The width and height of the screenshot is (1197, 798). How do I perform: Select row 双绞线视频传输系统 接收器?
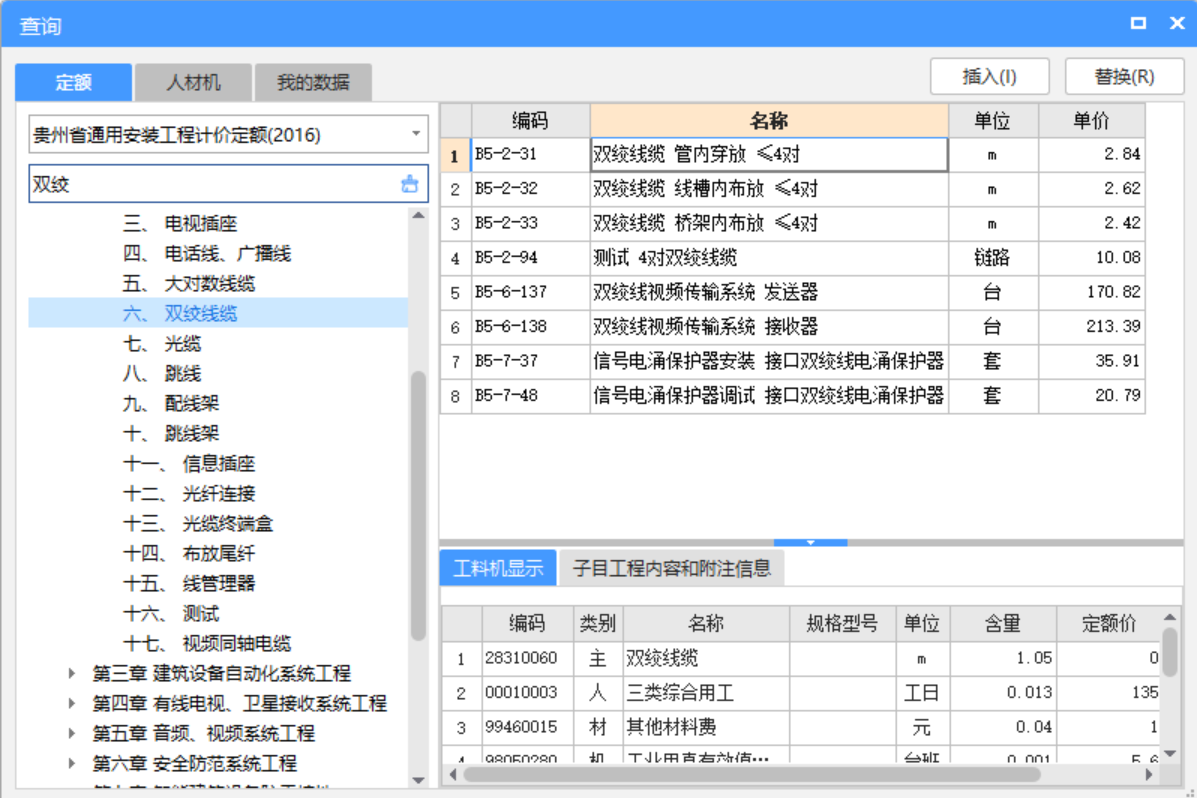(x=792, y=327)
